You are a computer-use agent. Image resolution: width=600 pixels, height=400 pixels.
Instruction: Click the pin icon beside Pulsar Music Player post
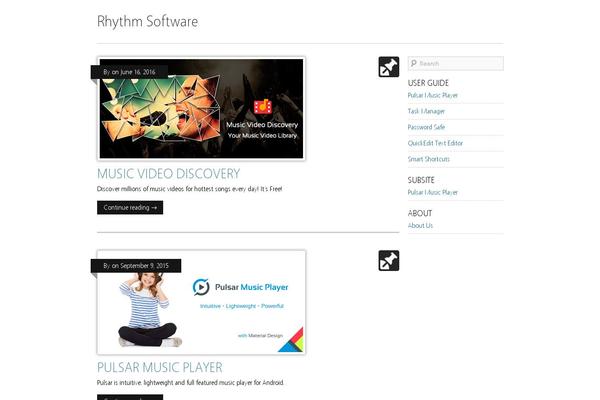tap(388, 261)
